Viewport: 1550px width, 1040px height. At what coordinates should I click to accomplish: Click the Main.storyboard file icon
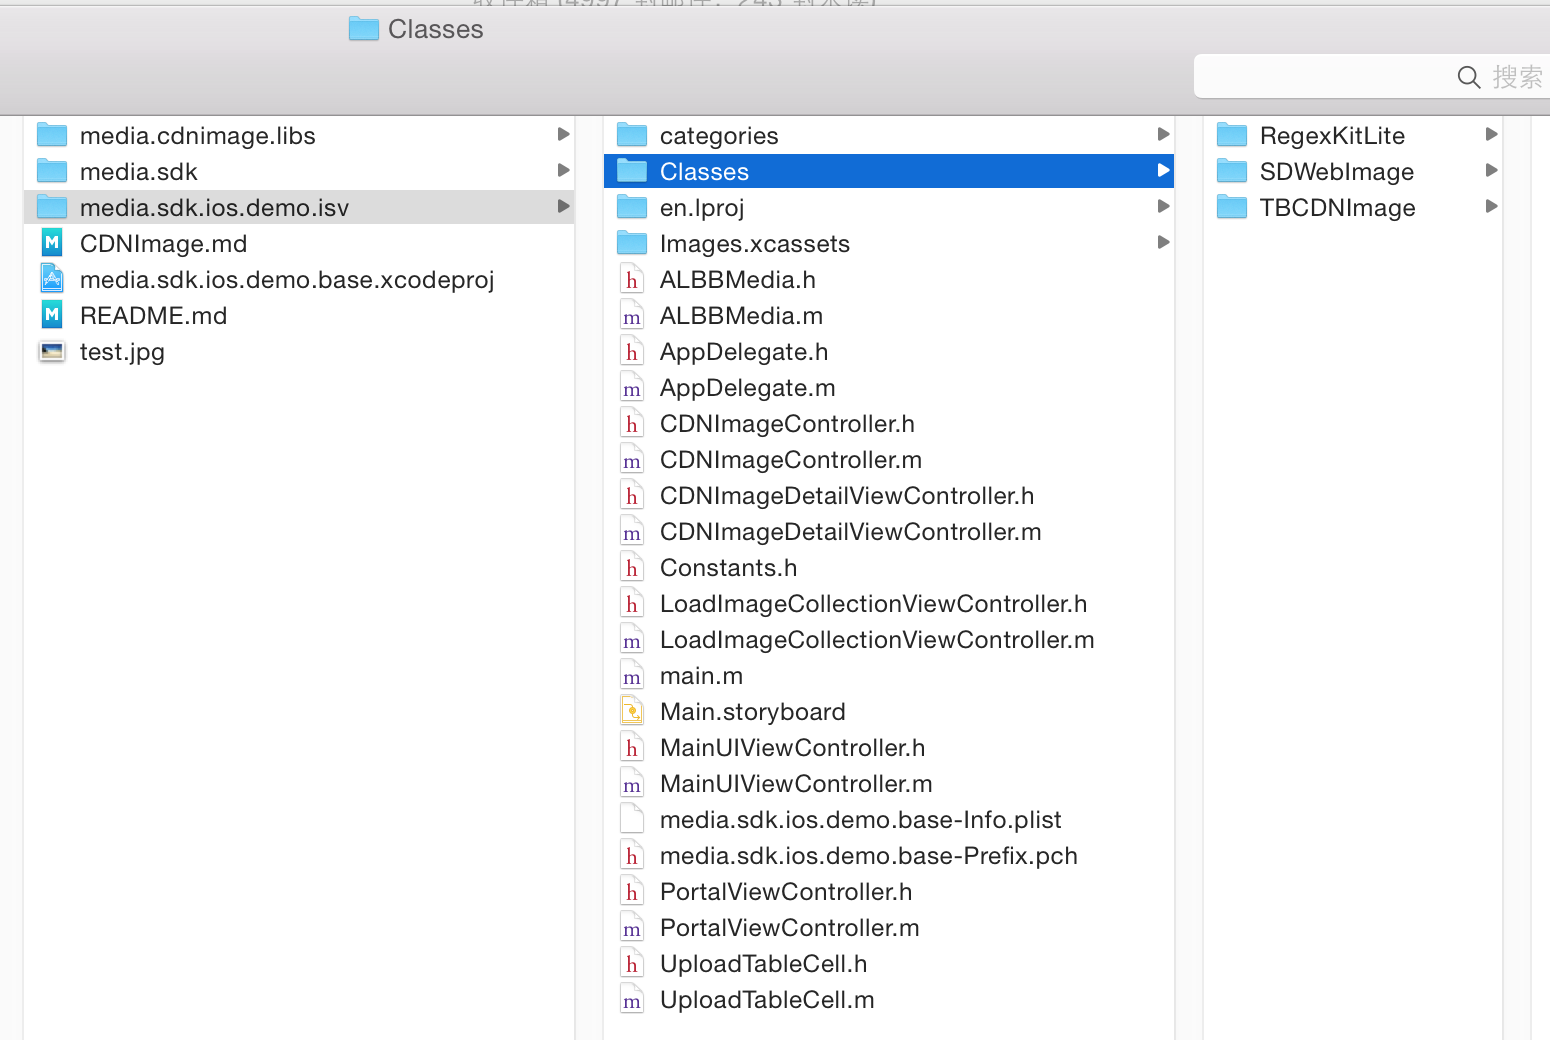tap(632, 712)
